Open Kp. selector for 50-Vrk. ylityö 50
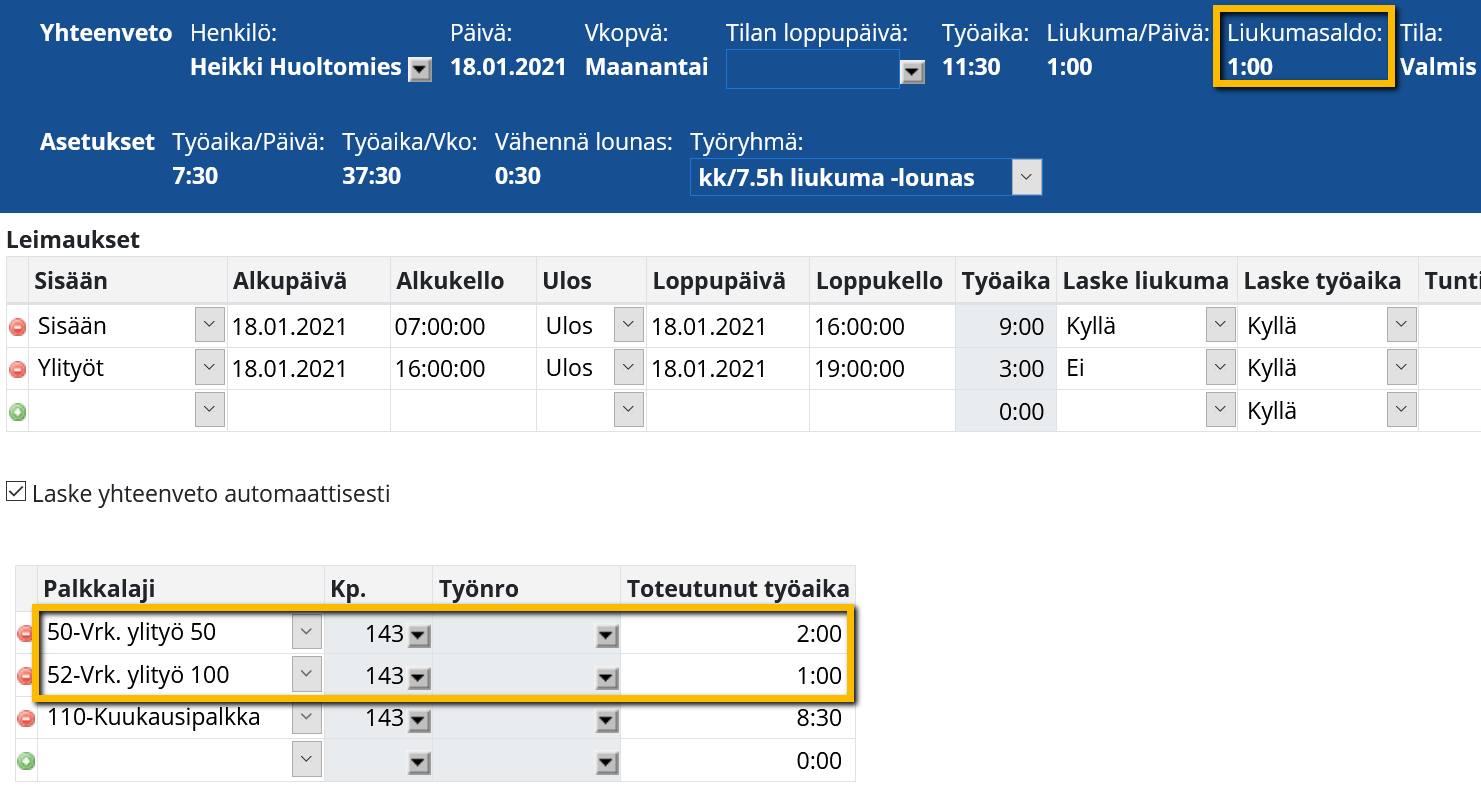 click(x=418, y=635)
